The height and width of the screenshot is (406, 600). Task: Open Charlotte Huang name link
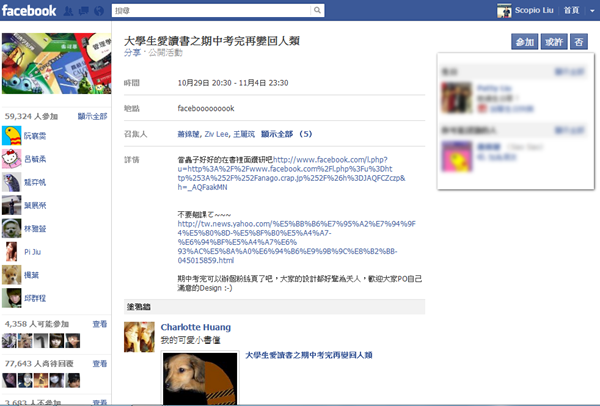pyautogui.click(x=196, y=327)
